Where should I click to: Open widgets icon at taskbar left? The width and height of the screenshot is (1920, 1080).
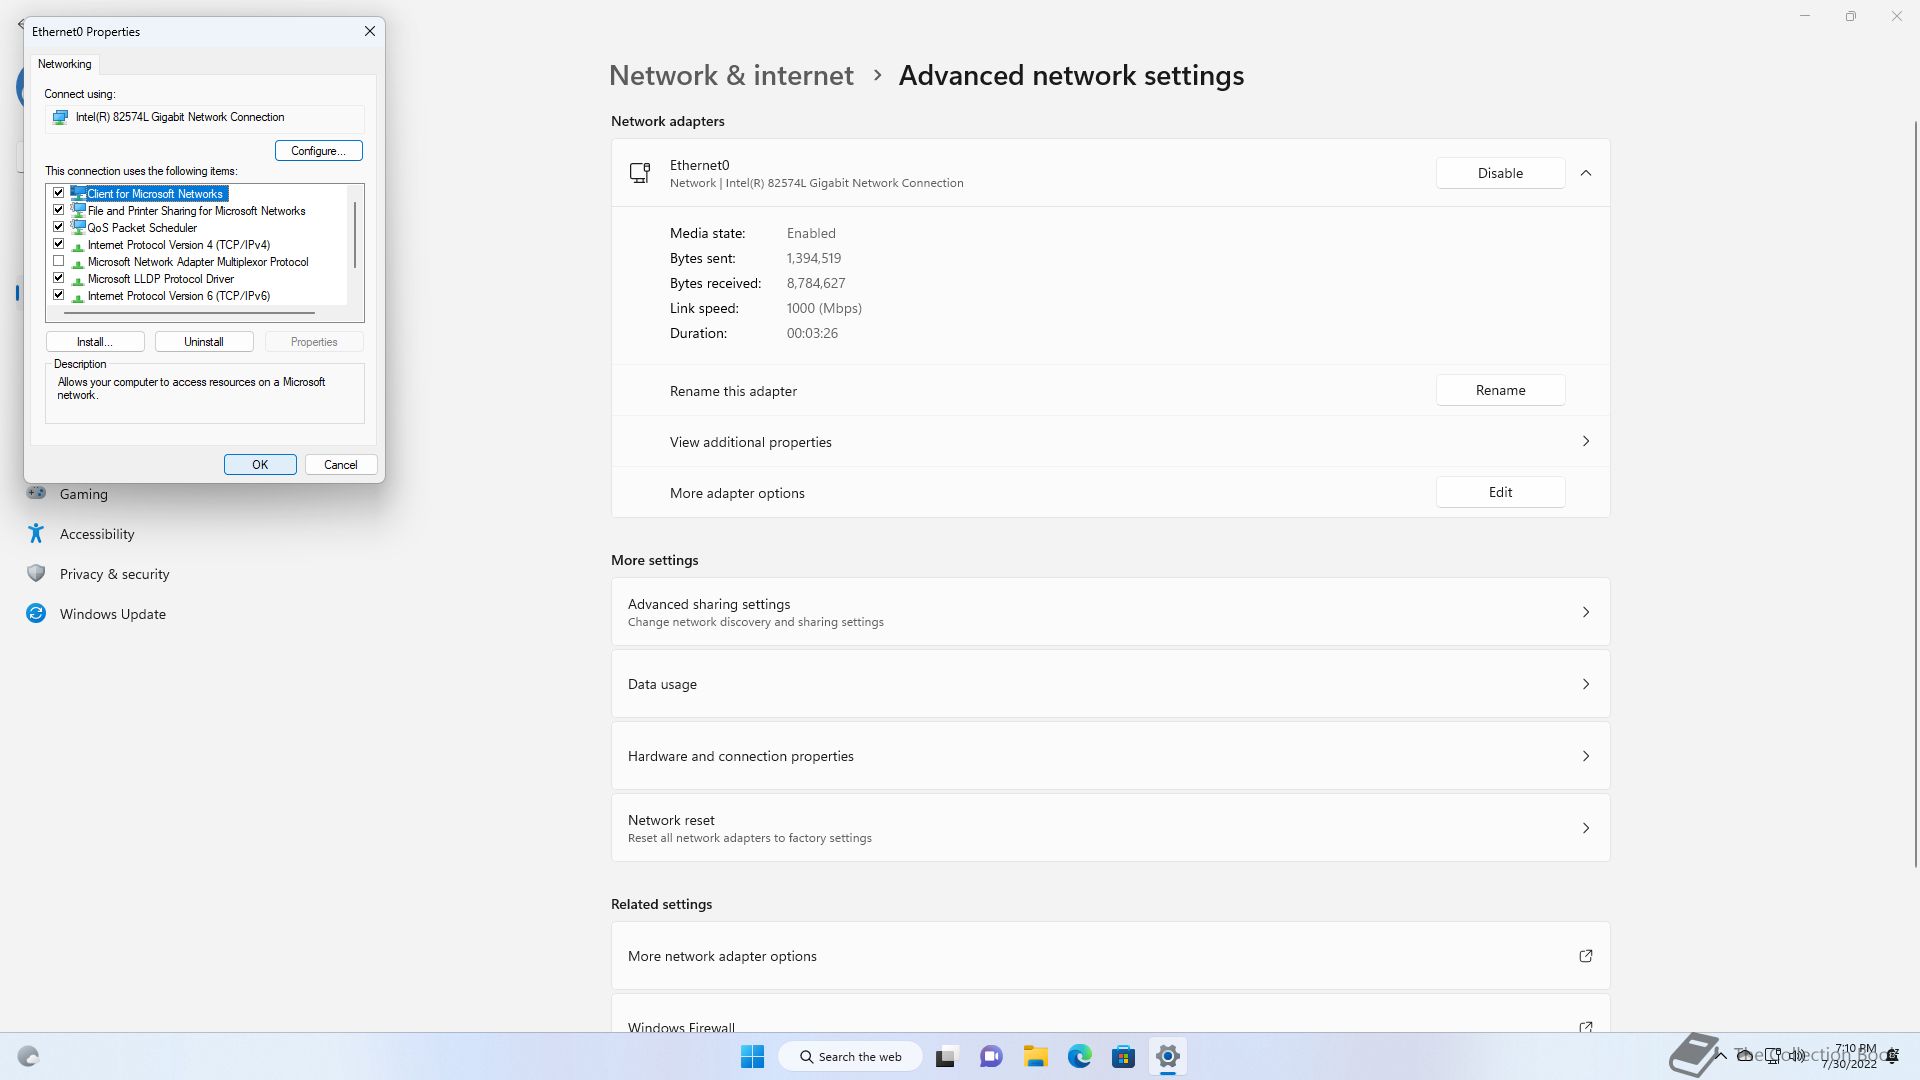point(28,1056)
